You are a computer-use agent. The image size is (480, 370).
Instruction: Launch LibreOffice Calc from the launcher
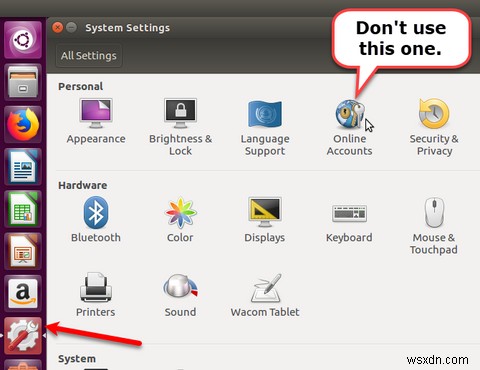pyautogui.click(x=23, y=209)
